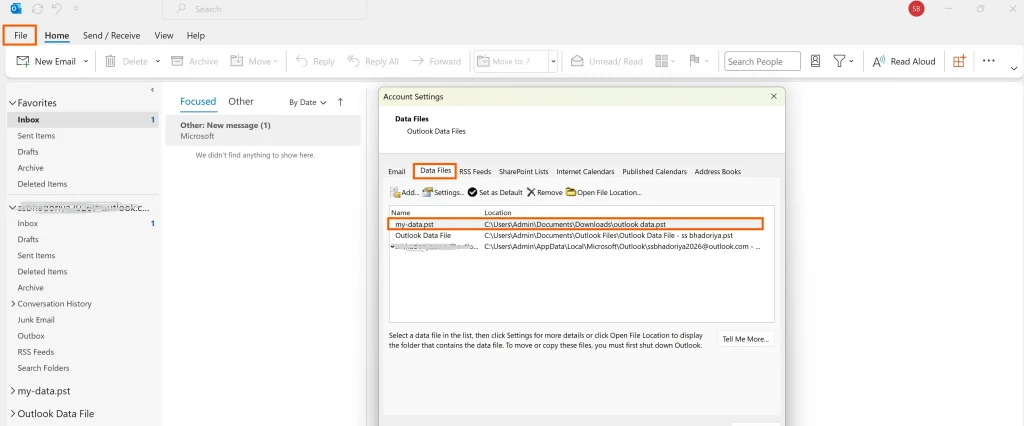The image size is (1024, 426).
Task: Open the SB account avatar
Action: [916, 8]
